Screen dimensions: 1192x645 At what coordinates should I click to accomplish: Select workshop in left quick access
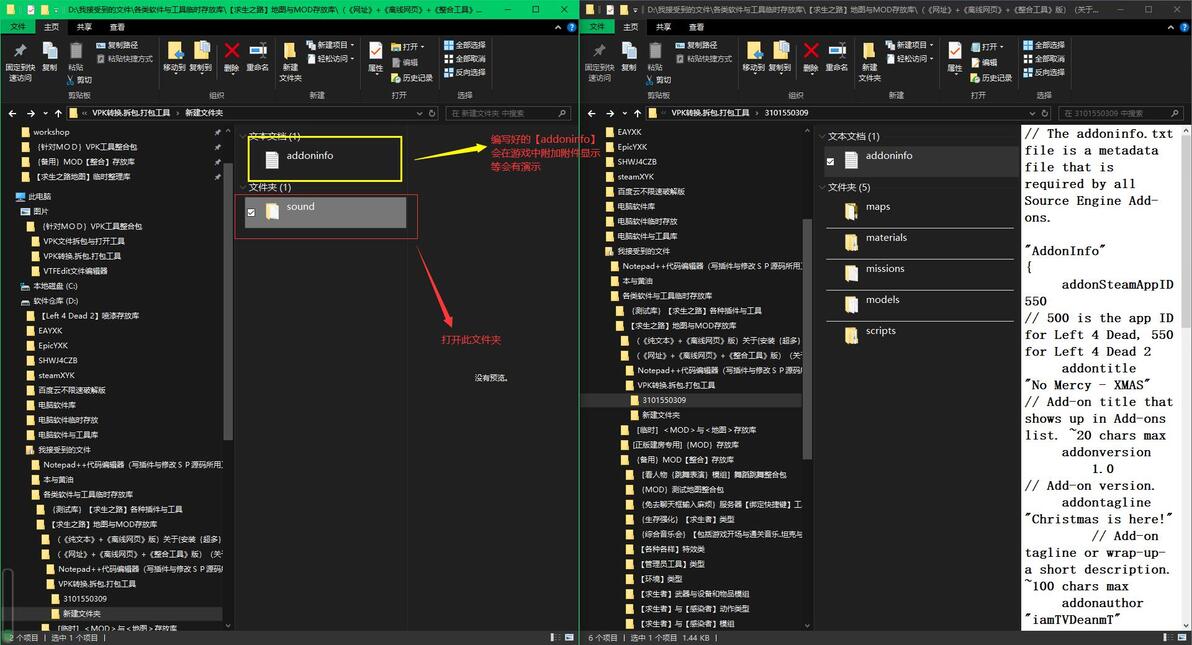coord(51,132)
